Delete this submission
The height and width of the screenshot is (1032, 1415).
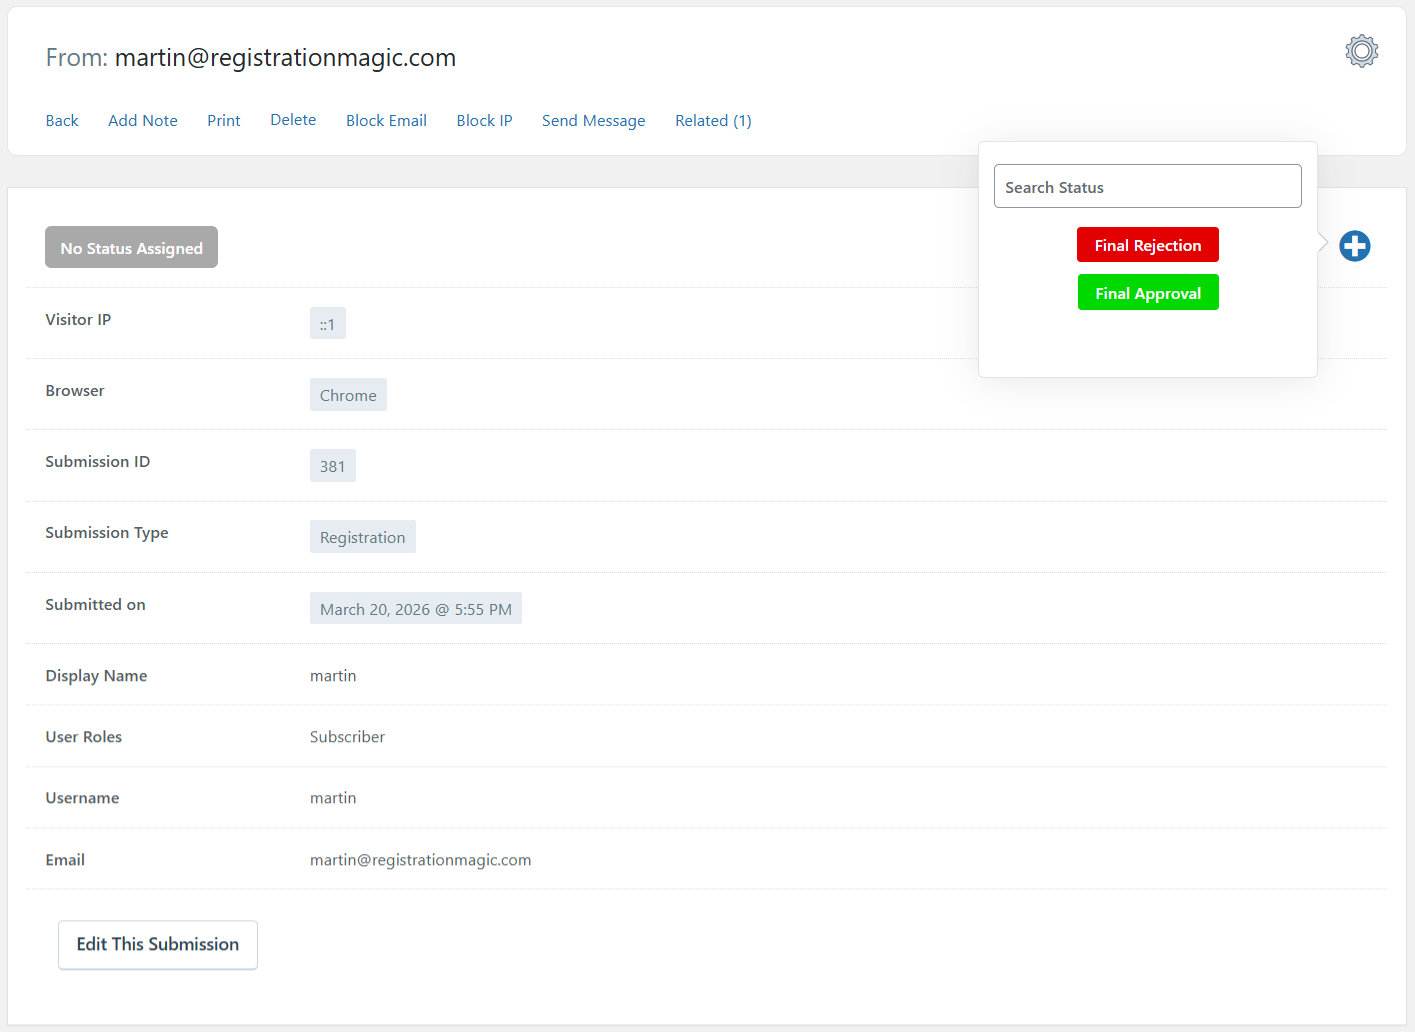coord(293,120)
